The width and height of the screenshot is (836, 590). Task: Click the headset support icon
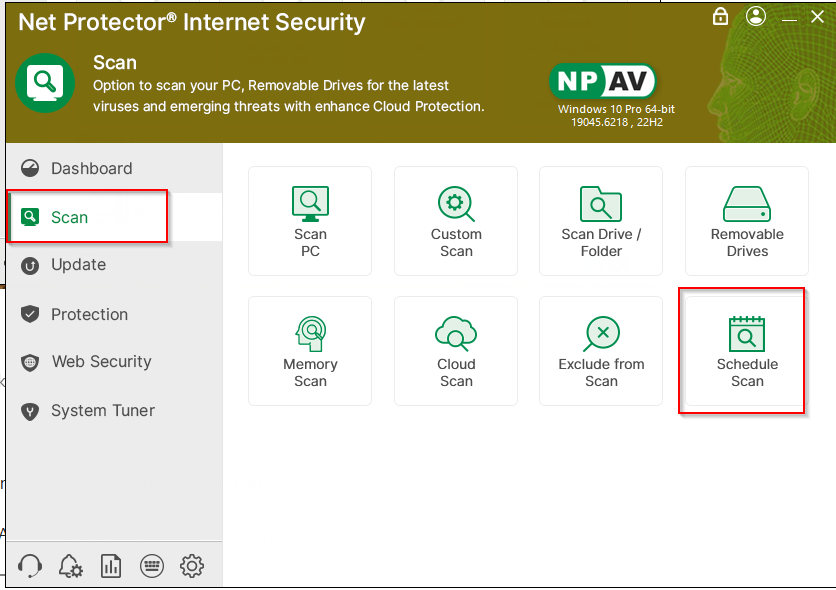[30, 566]
